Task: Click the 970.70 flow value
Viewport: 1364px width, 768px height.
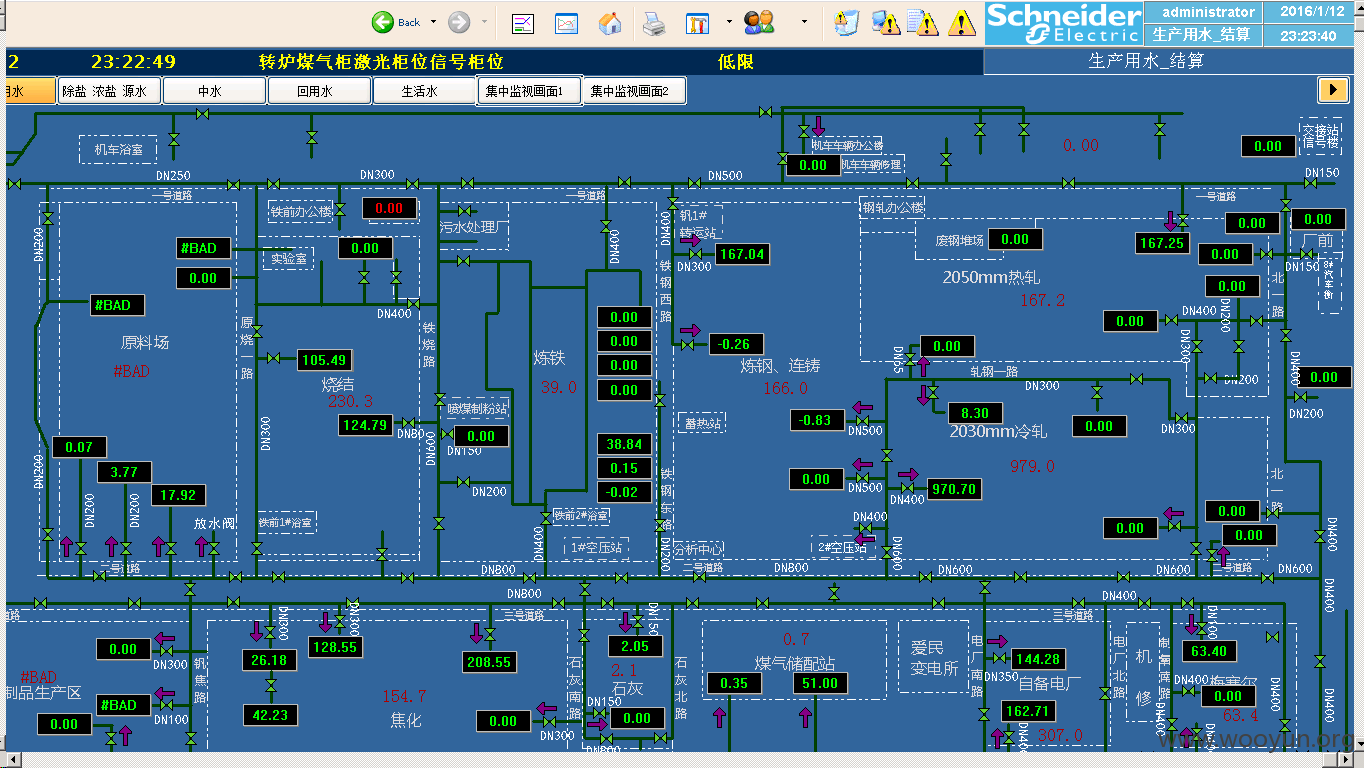Action: click(x=954, y=489)
